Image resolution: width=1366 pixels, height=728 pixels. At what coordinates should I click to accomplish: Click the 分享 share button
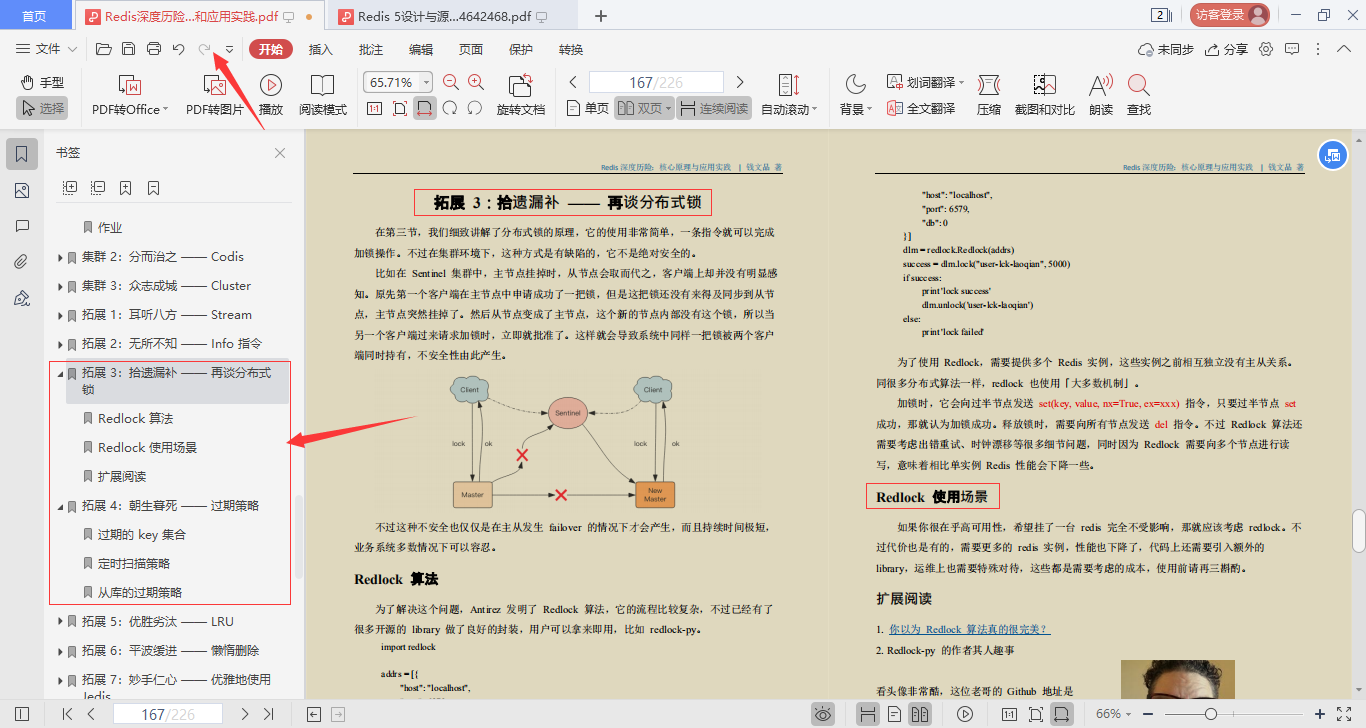pos(1227,49)
